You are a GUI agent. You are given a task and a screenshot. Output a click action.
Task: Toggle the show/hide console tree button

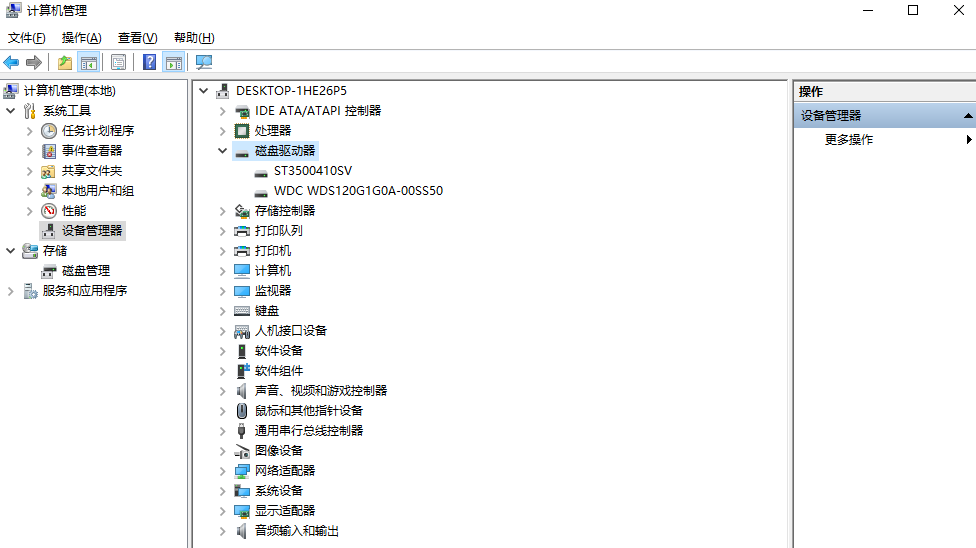(88, 62)
